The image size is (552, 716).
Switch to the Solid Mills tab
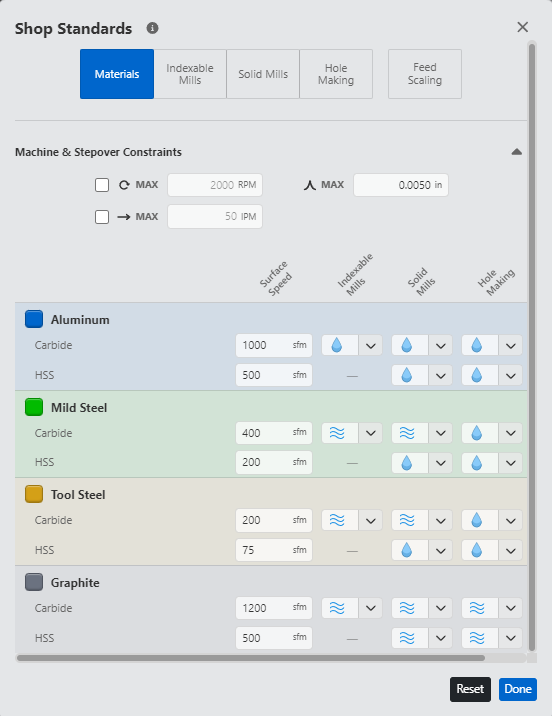[263, 74]
